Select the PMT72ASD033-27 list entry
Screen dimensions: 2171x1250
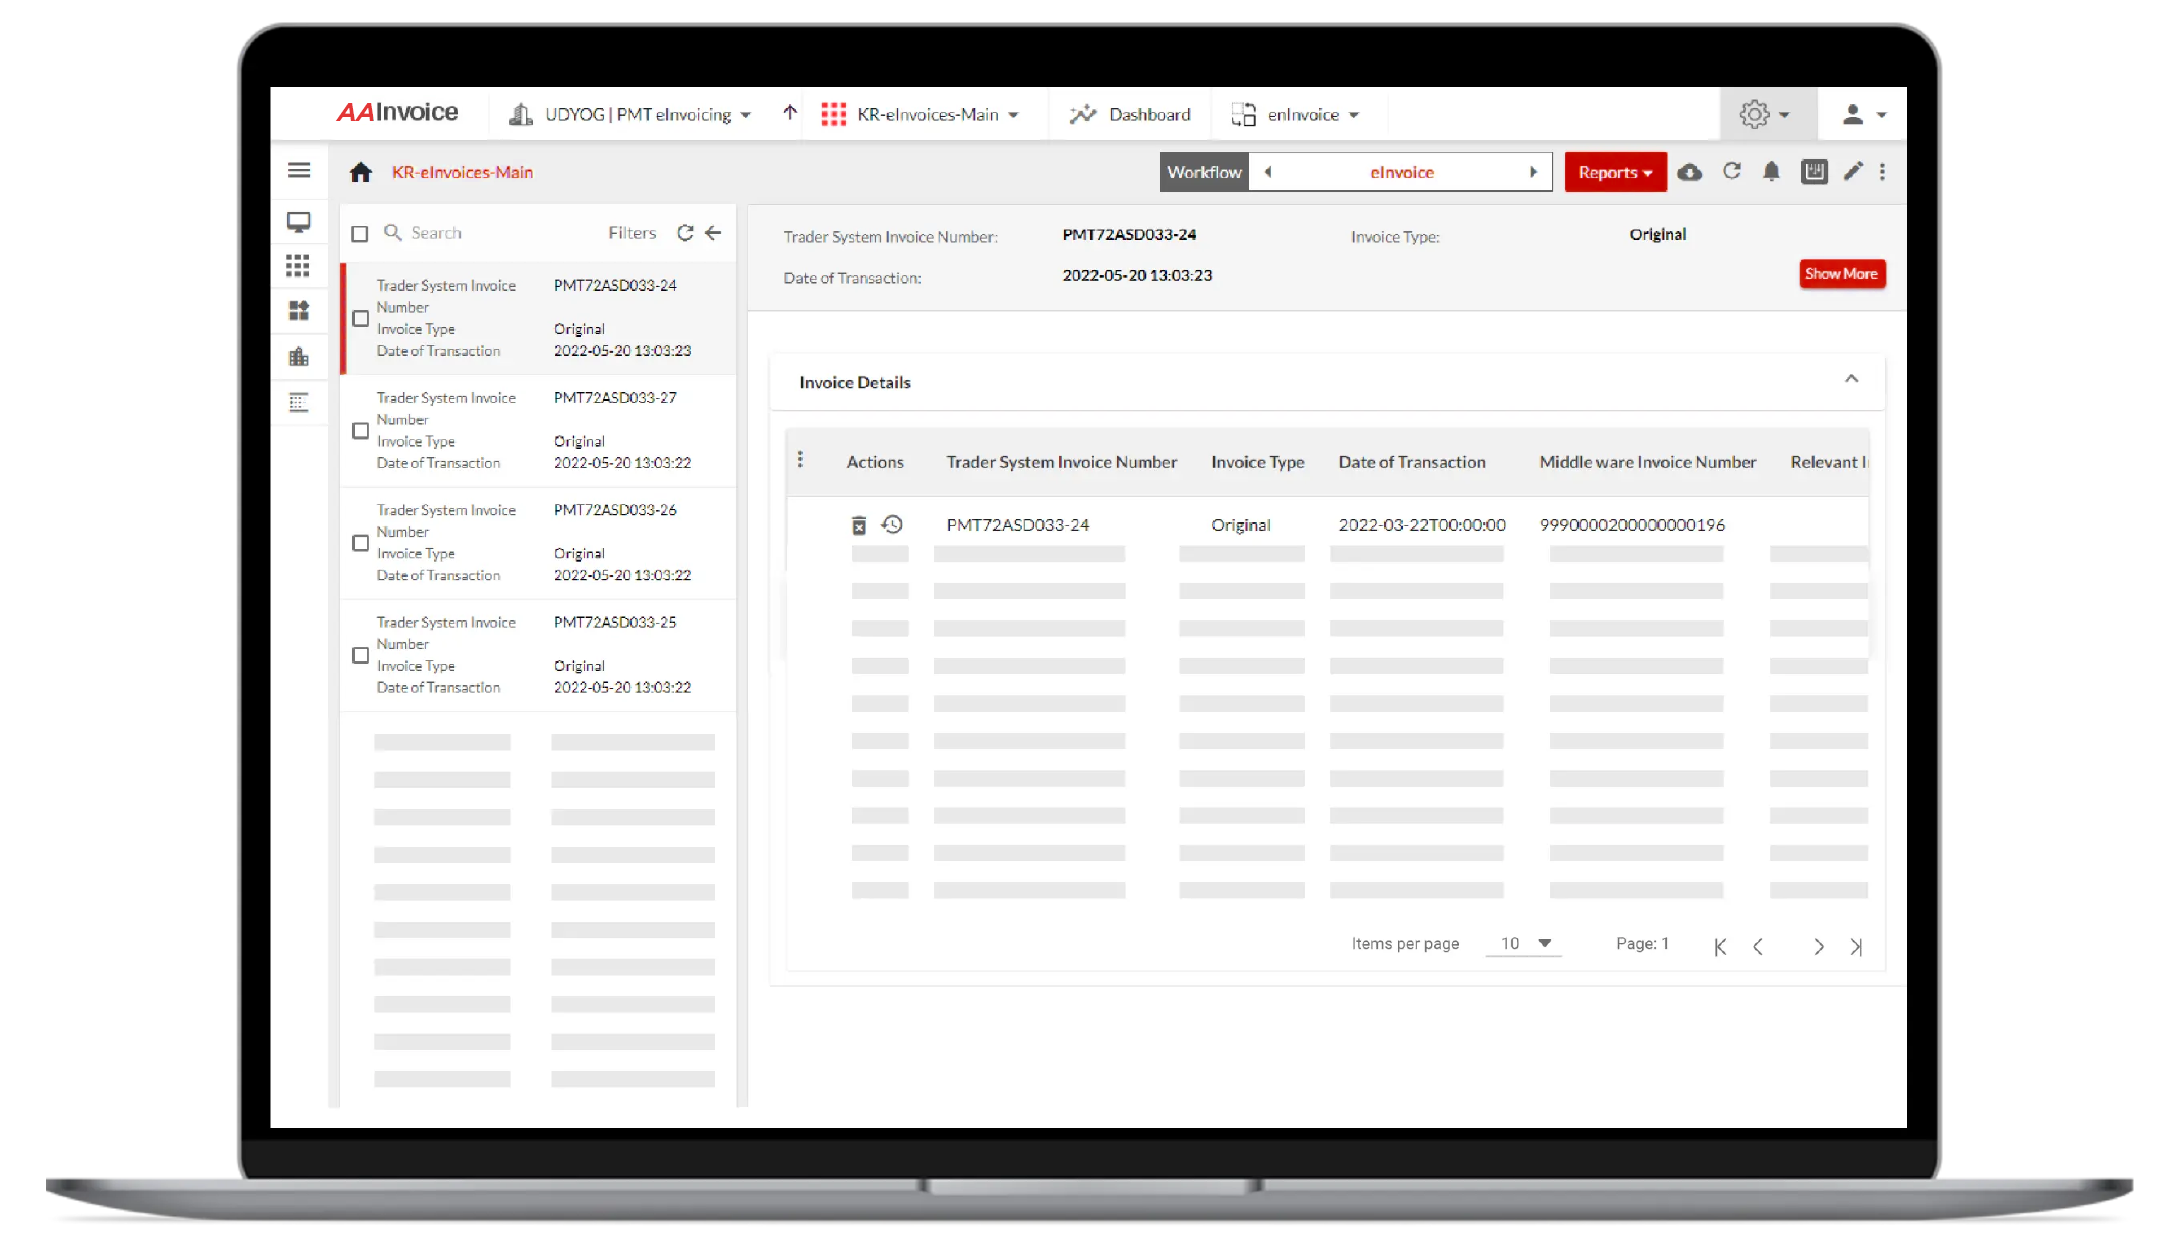(539, 431)
